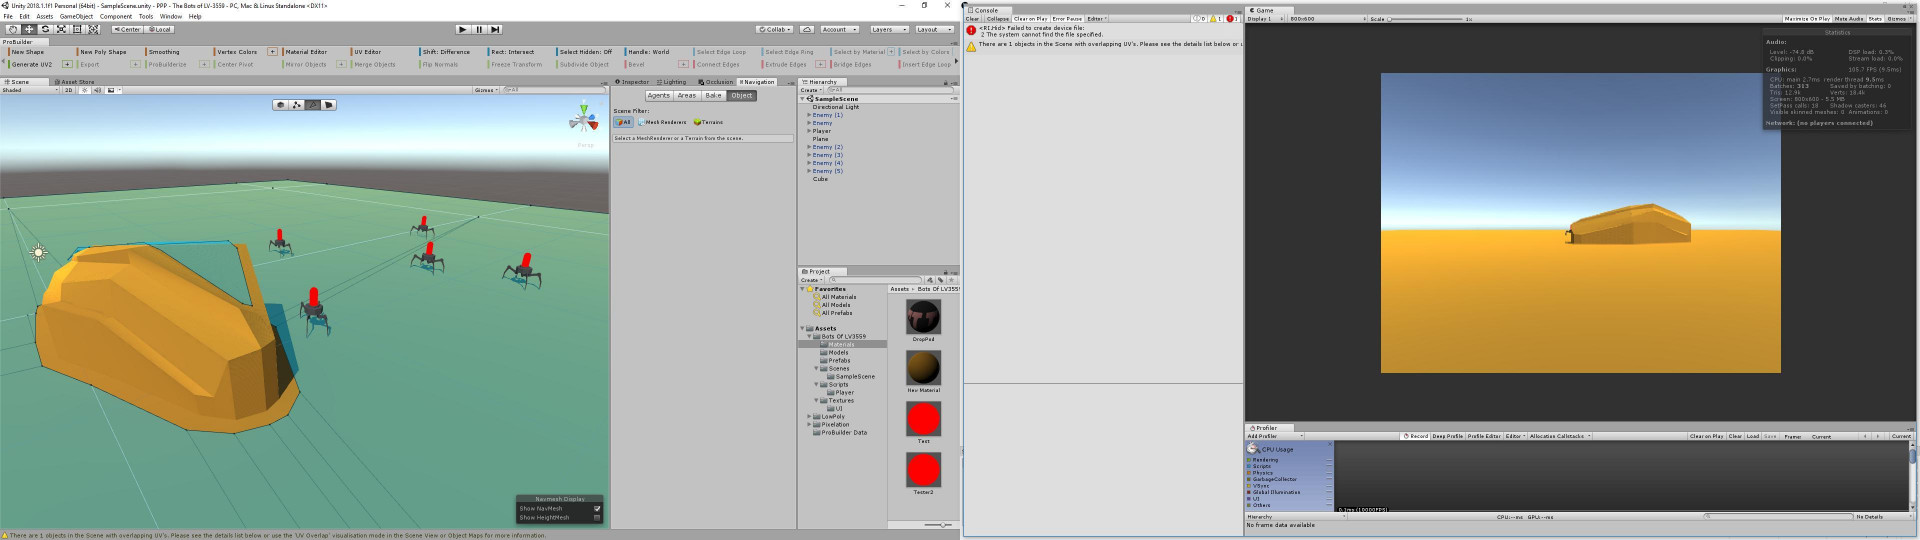Open the cloud services panel
1920x540 pixels.
(807, 29)
